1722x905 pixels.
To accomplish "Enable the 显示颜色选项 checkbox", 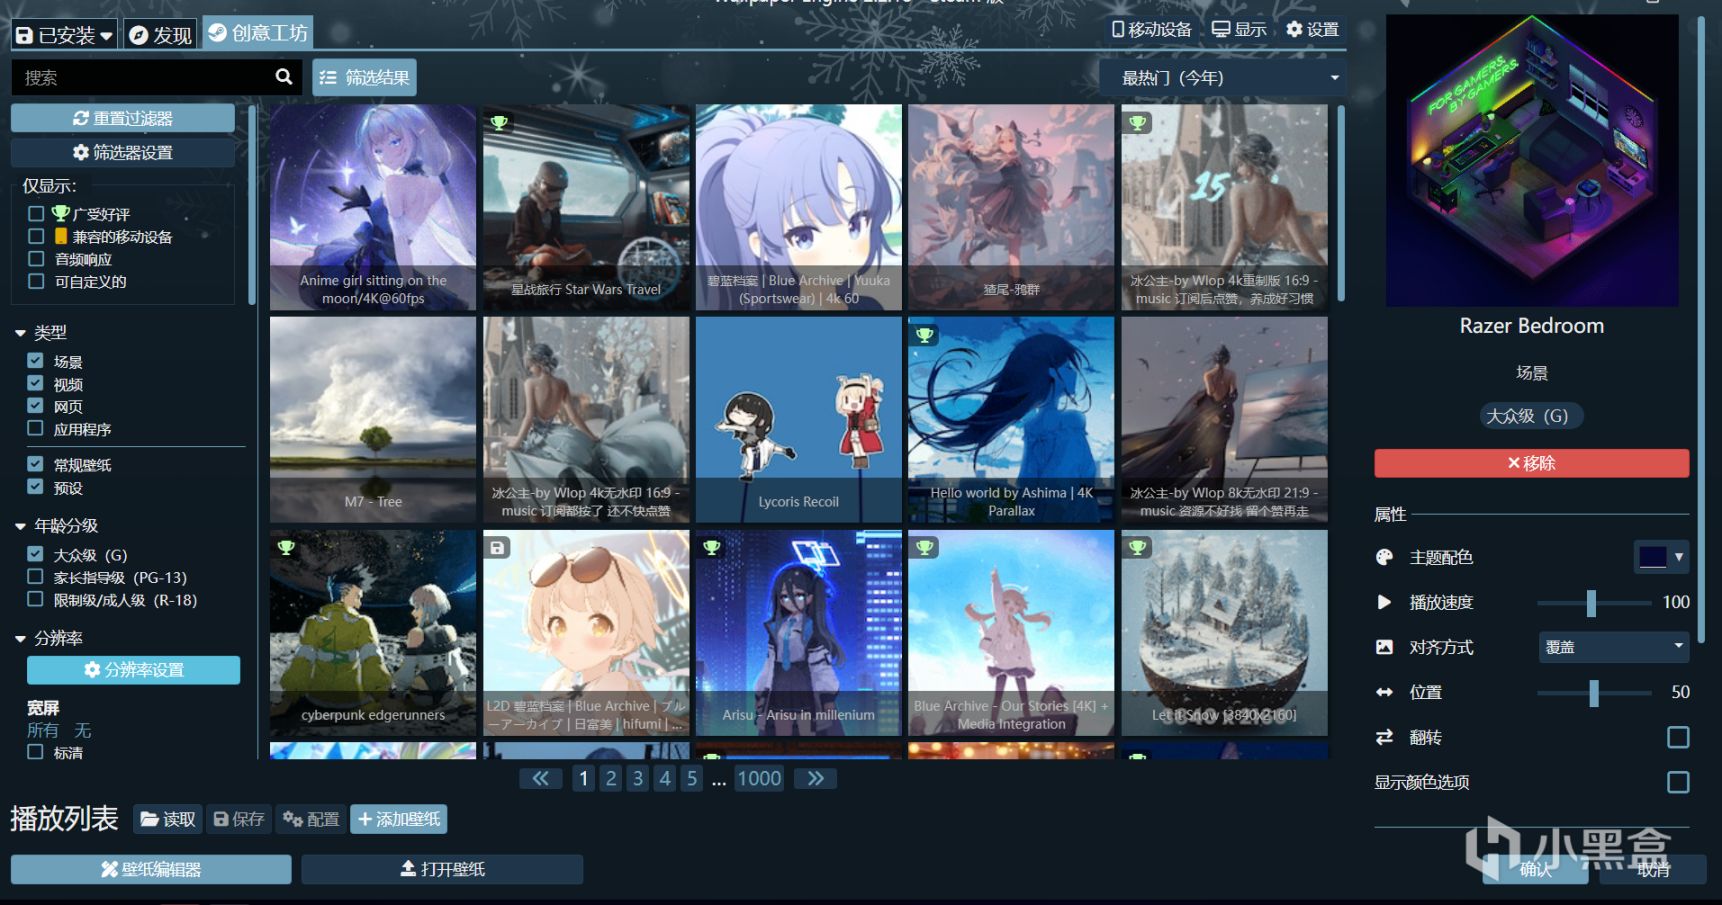I will click(x=1678, y=782).
